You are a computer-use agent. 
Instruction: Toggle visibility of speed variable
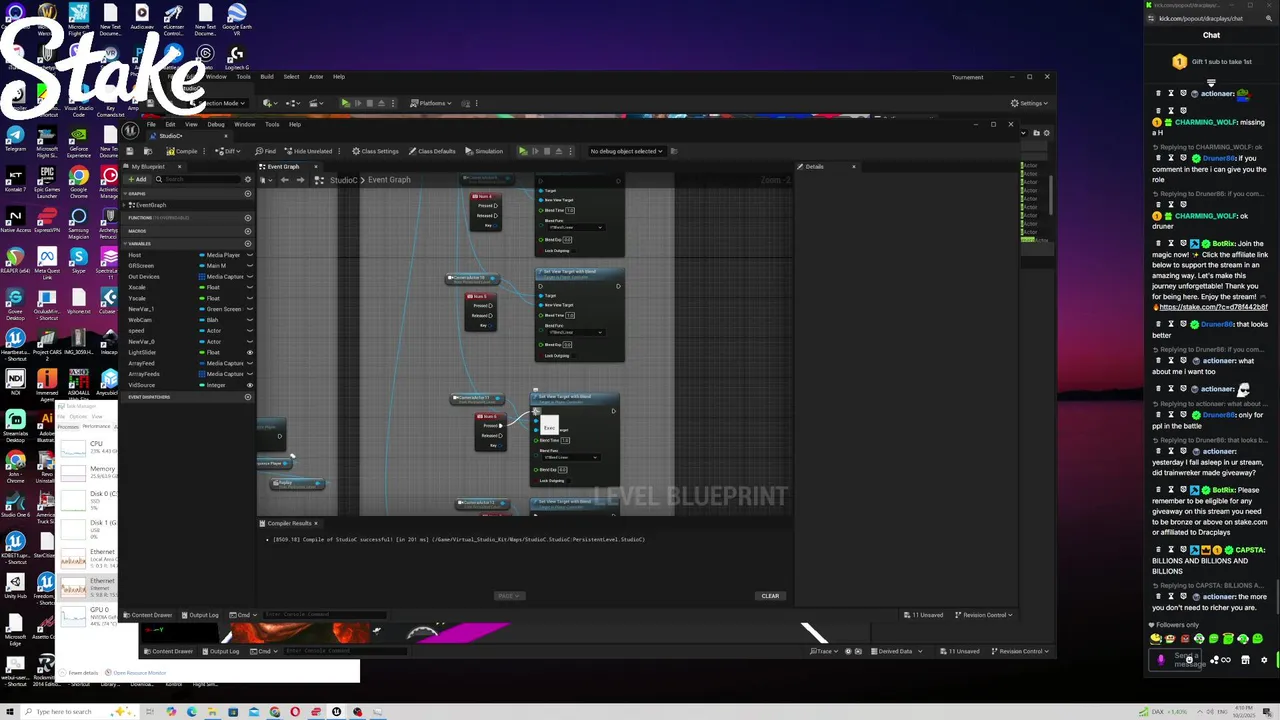pos(249,331)
